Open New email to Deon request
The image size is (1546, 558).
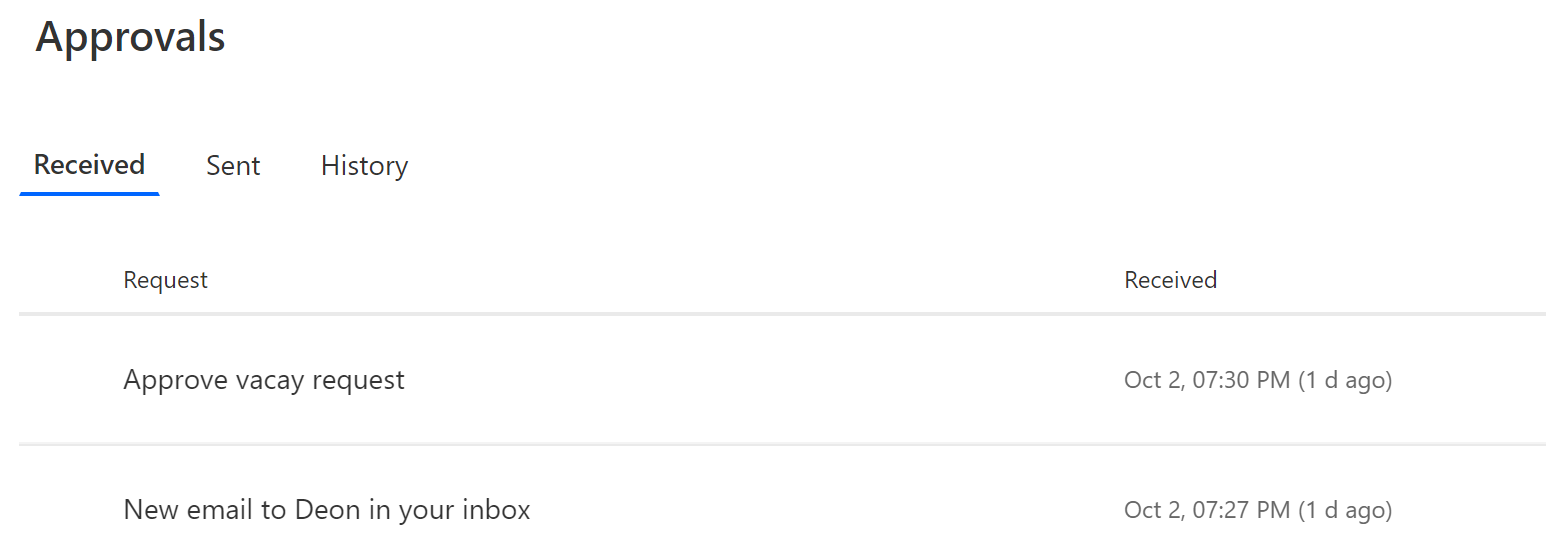pos(326,510)
